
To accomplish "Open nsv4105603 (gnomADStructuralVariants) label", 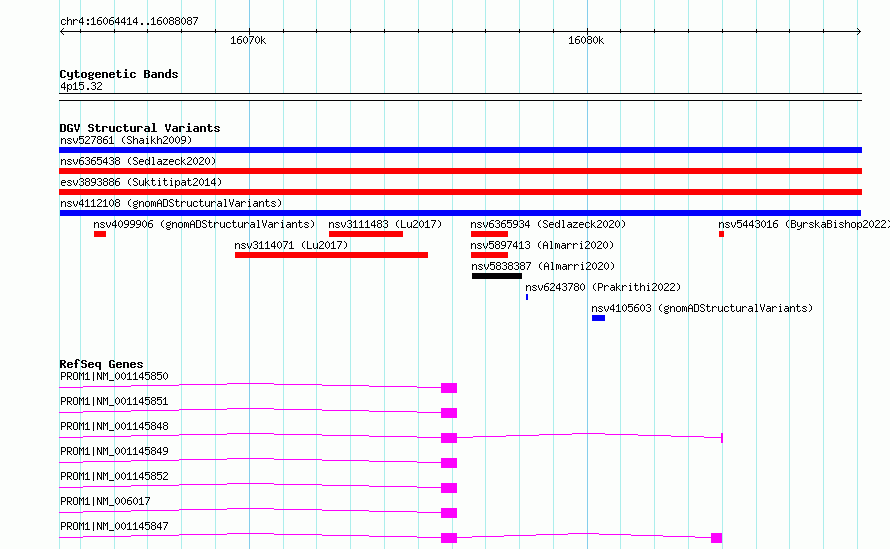I will coord(702,308).
